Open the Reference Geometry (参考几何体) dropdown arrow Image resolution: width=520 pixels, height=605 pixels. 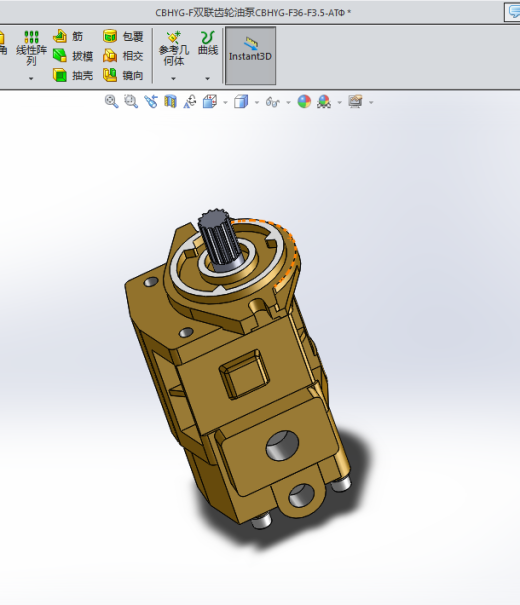point(174,79)
